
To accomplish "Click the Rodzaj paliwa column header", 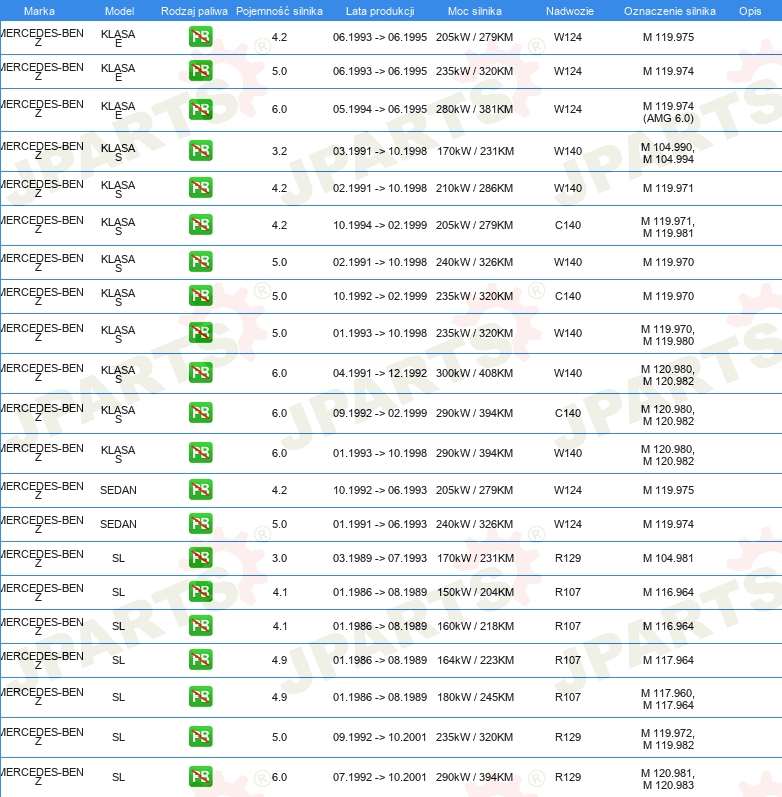I will coord(194,11).
